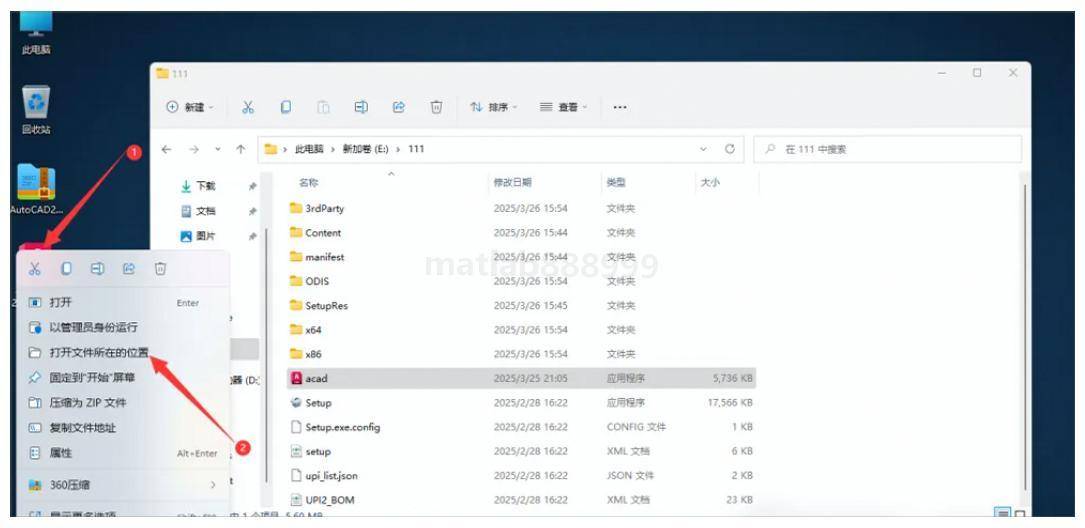Select the UPI2_BOM file
This screenshot has height=528, width=1085.
521,500
